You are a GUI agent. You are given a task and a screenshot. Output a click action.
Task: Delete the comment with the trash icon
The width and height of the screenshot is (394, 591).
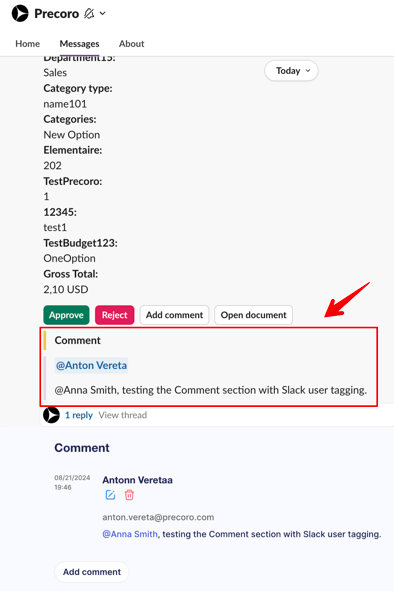pyautogui.click(x=129, y=495)
